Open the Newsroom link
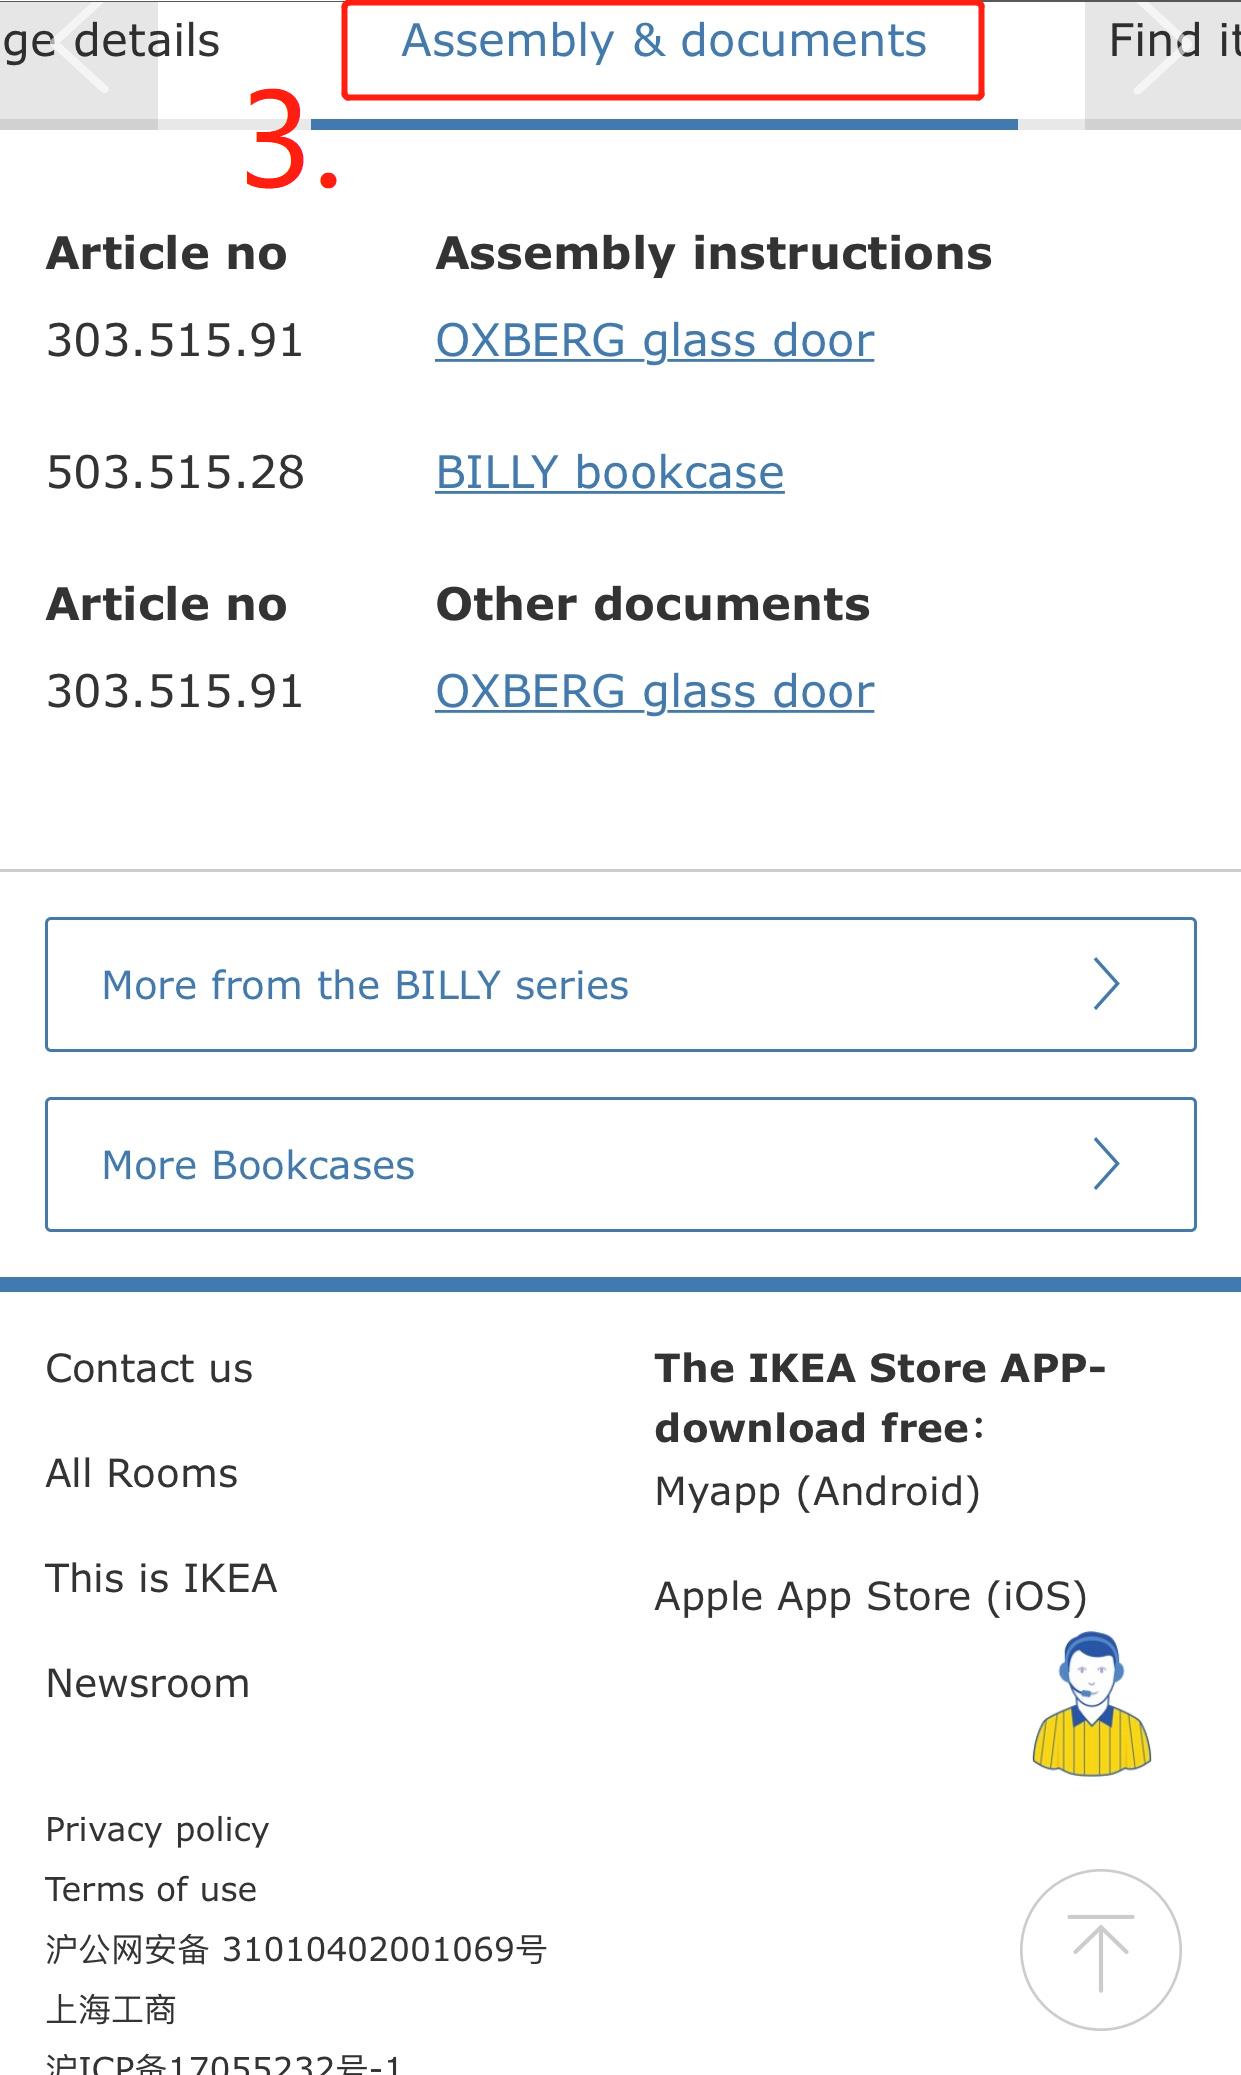The height and width of the screenshot is (2075, 1241). pos(146,1683)
